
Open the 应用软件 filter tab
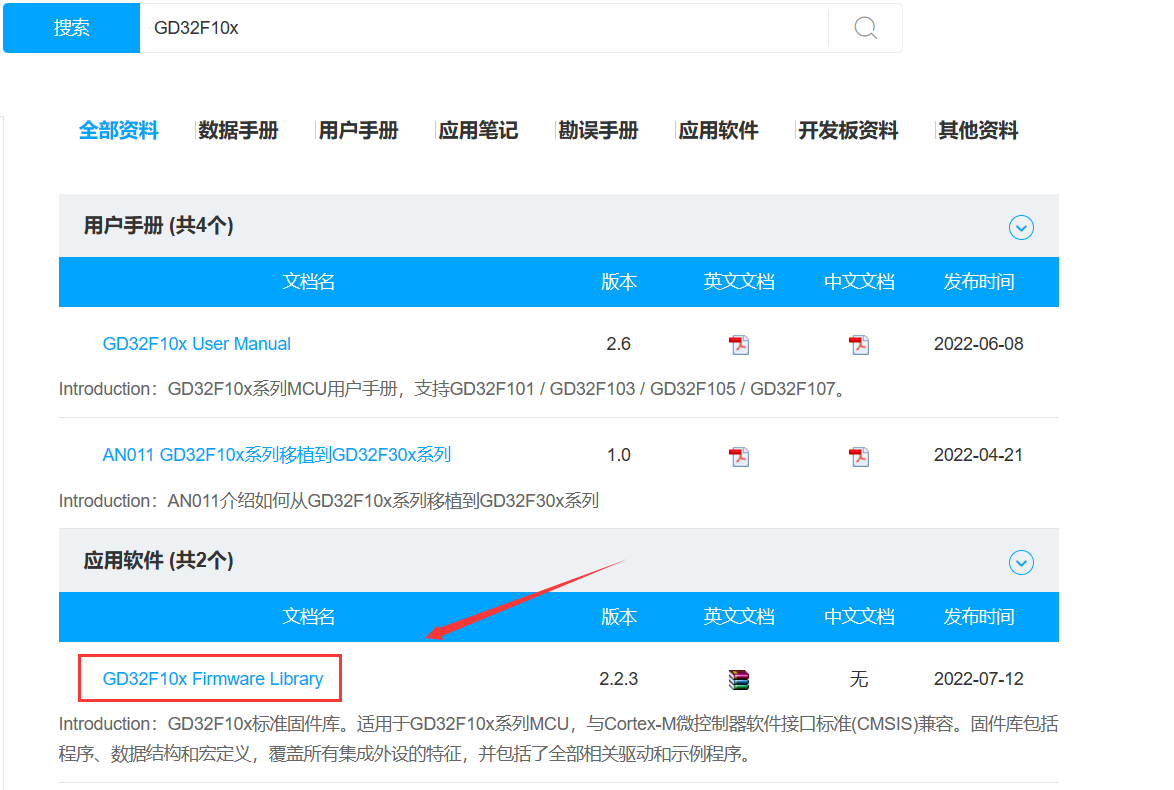pyautogui.click(x=719, y=130)
